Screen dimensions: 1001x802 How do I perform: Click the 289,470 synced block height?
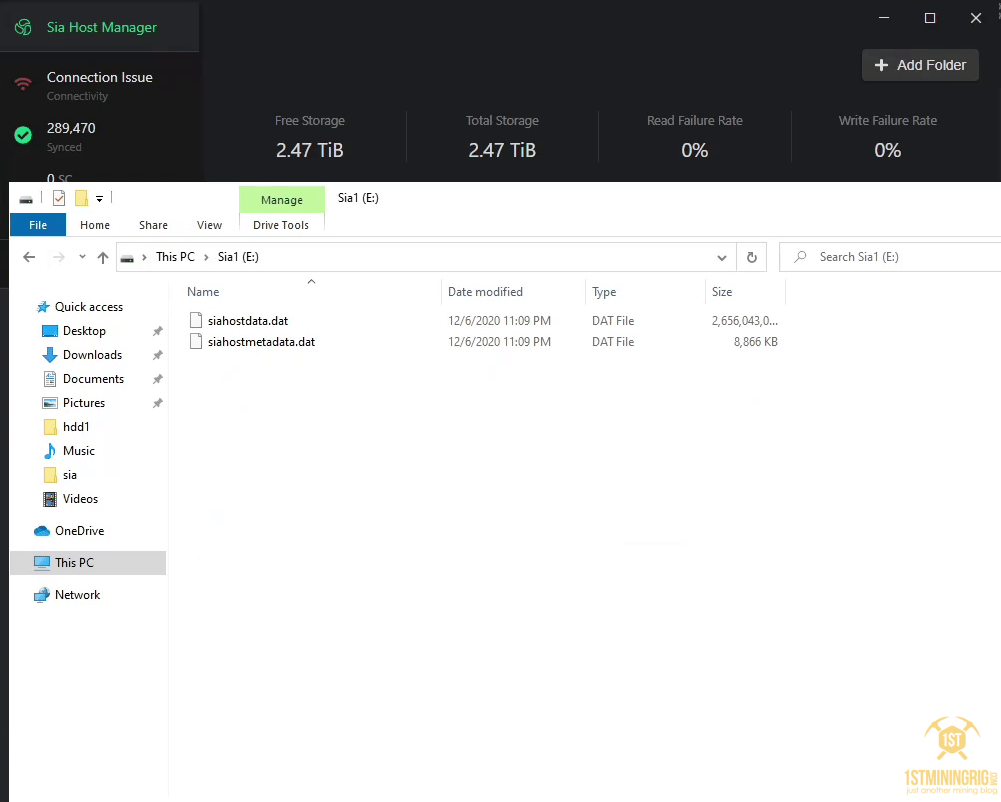point(71,128)
